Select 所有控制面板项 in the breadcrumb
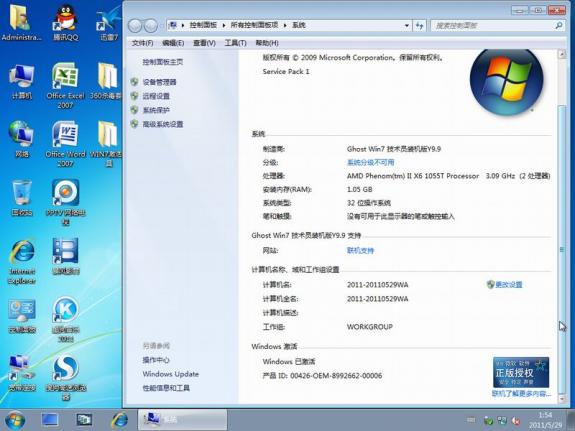 click(x=254, y=25)
